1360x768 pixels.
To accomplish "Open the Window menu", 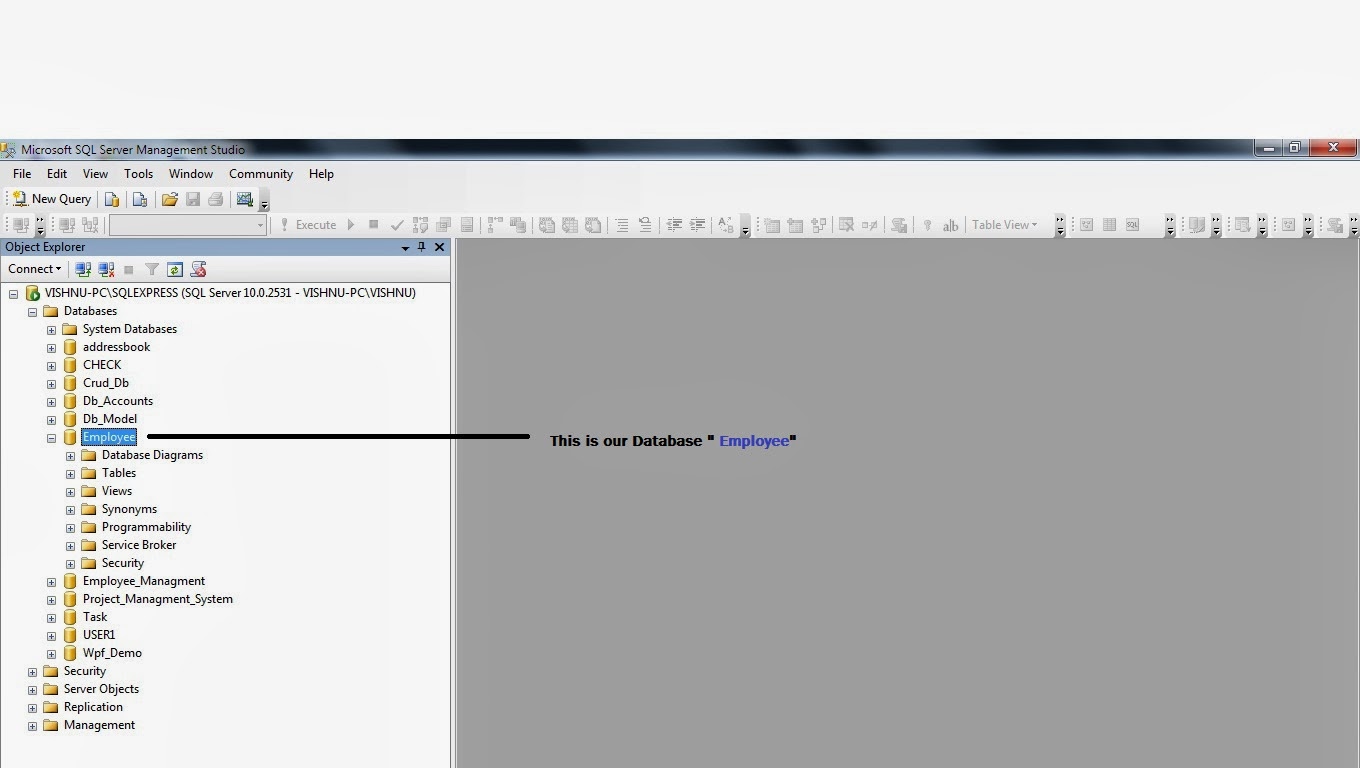I will pos(191,174).
